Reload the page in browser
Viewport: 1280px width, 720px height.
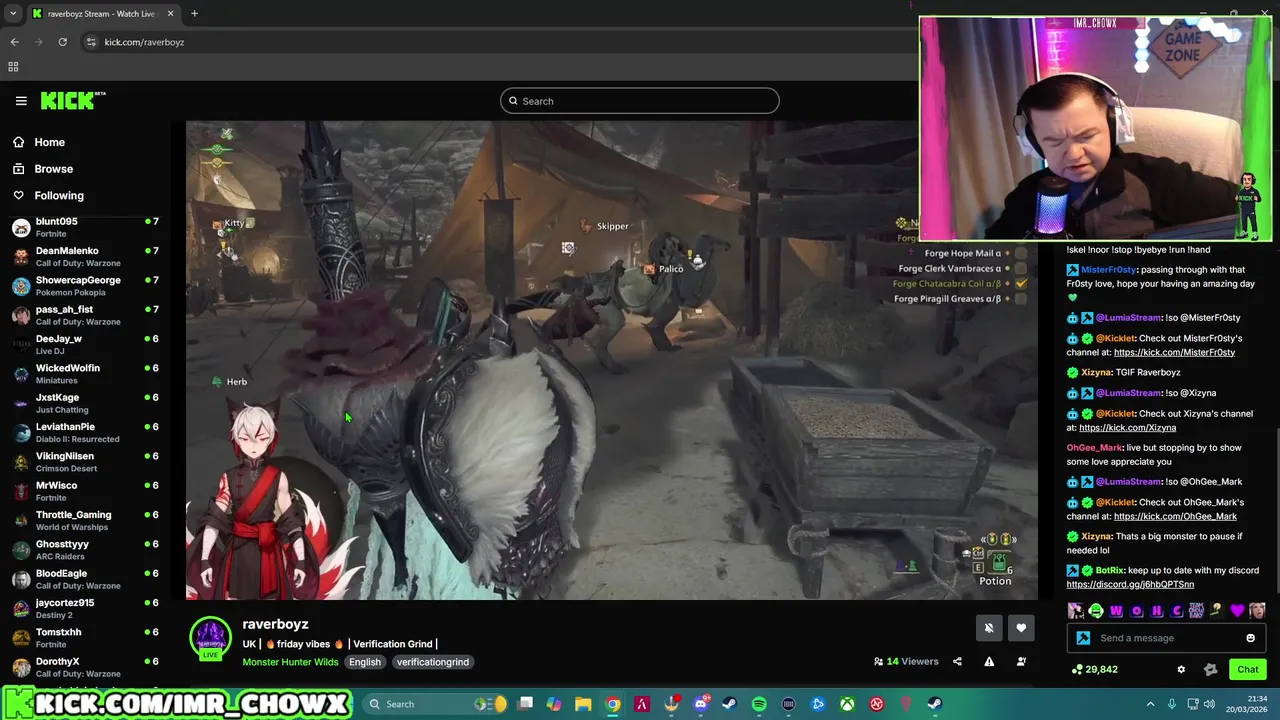(62, 42)
